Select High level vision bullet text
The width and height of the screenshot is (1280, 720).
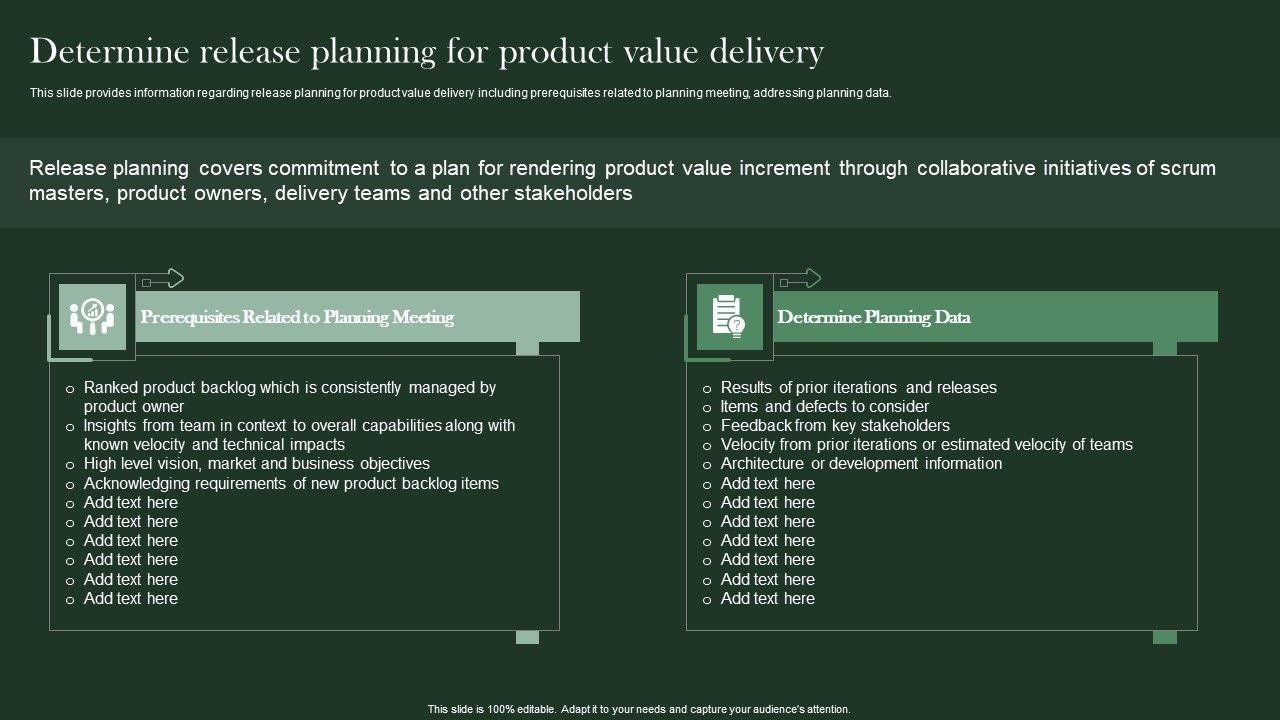pyautogui.click(x=257, y=464)
